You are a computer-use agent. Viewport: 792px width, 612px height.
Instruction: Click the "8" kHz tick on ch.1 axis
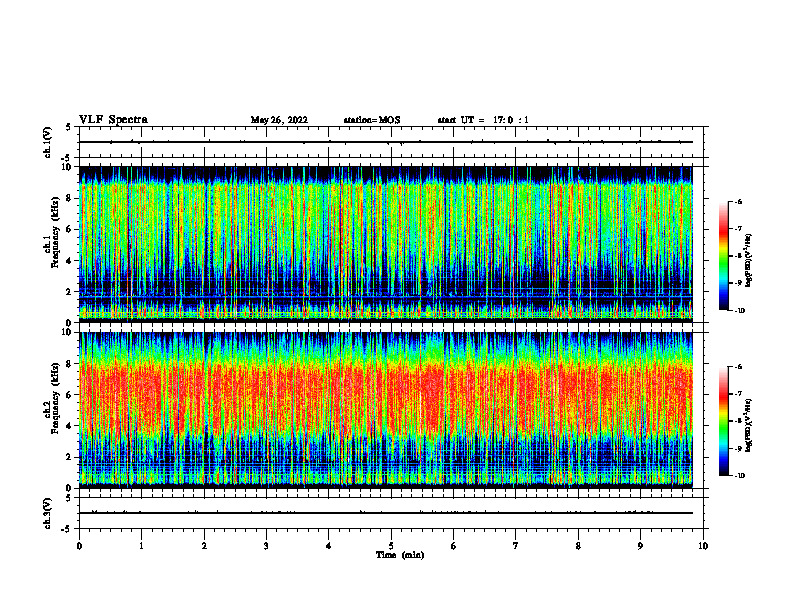click(x=68, y=198)
